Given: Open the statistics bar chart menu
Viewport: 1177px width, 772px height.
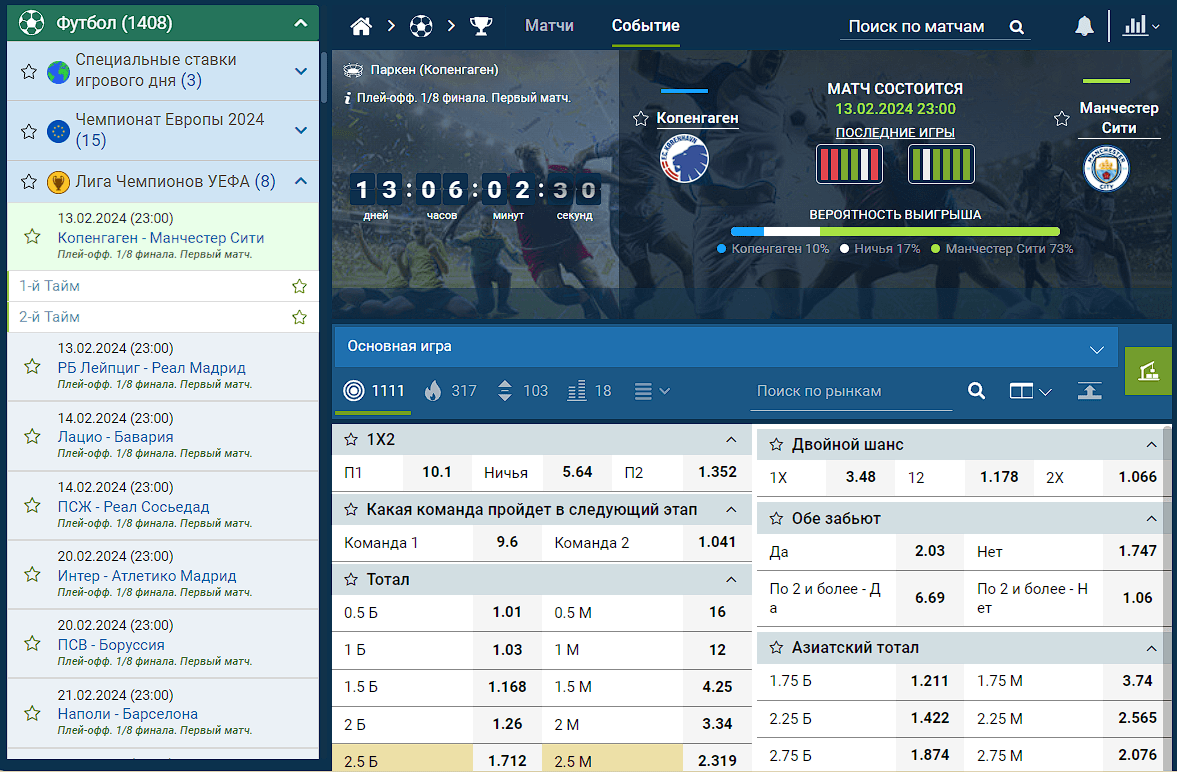Looking at the screenshot, I should (1140, 26).
